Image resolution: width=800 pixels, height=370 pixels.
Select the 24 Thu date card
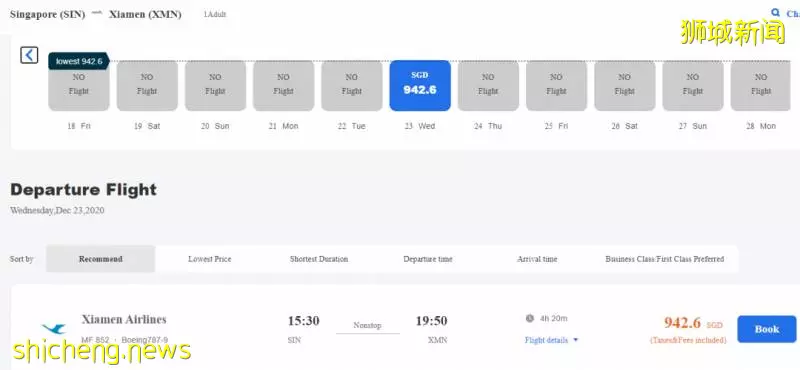(488, 85)
